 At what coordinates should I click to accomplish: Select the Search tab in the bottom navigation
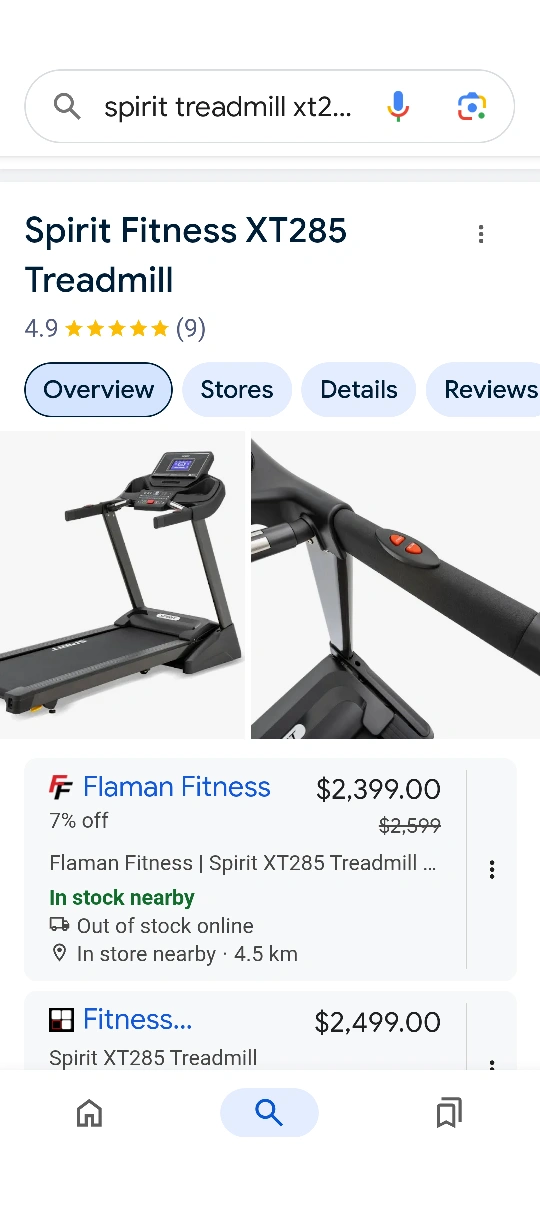pyautogui.click(x=269, y=1112)
